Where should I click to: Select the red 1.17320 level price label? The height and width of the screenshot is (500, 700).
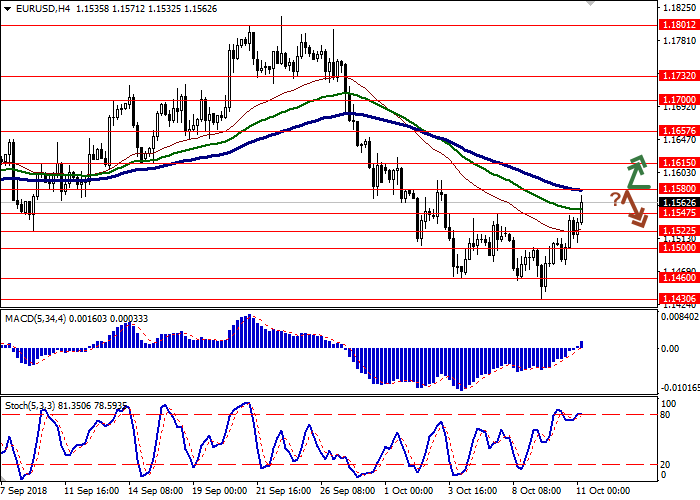click(679, 76)
